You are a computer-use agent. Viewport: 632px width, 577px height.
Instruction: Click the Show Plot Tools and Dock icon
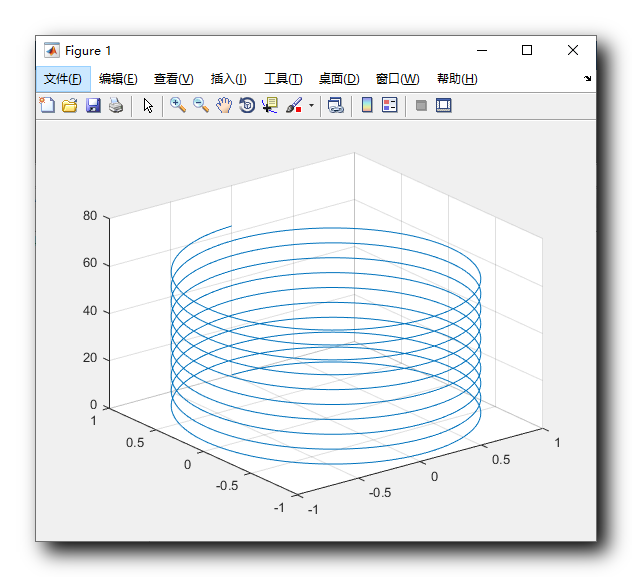(x=444, y=106)
